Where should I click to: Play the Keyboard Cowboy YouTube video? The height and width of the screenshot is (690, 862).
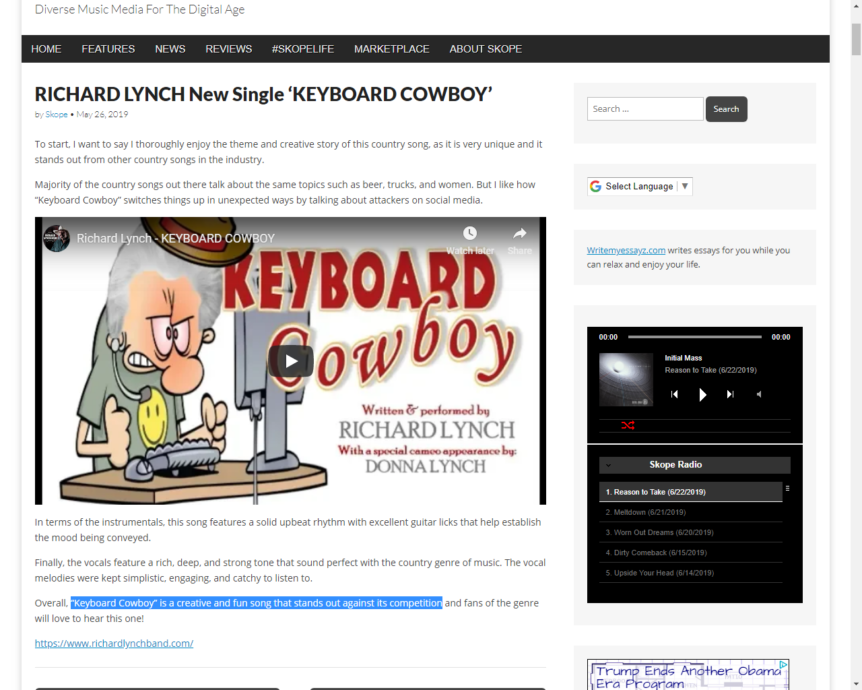291,361
